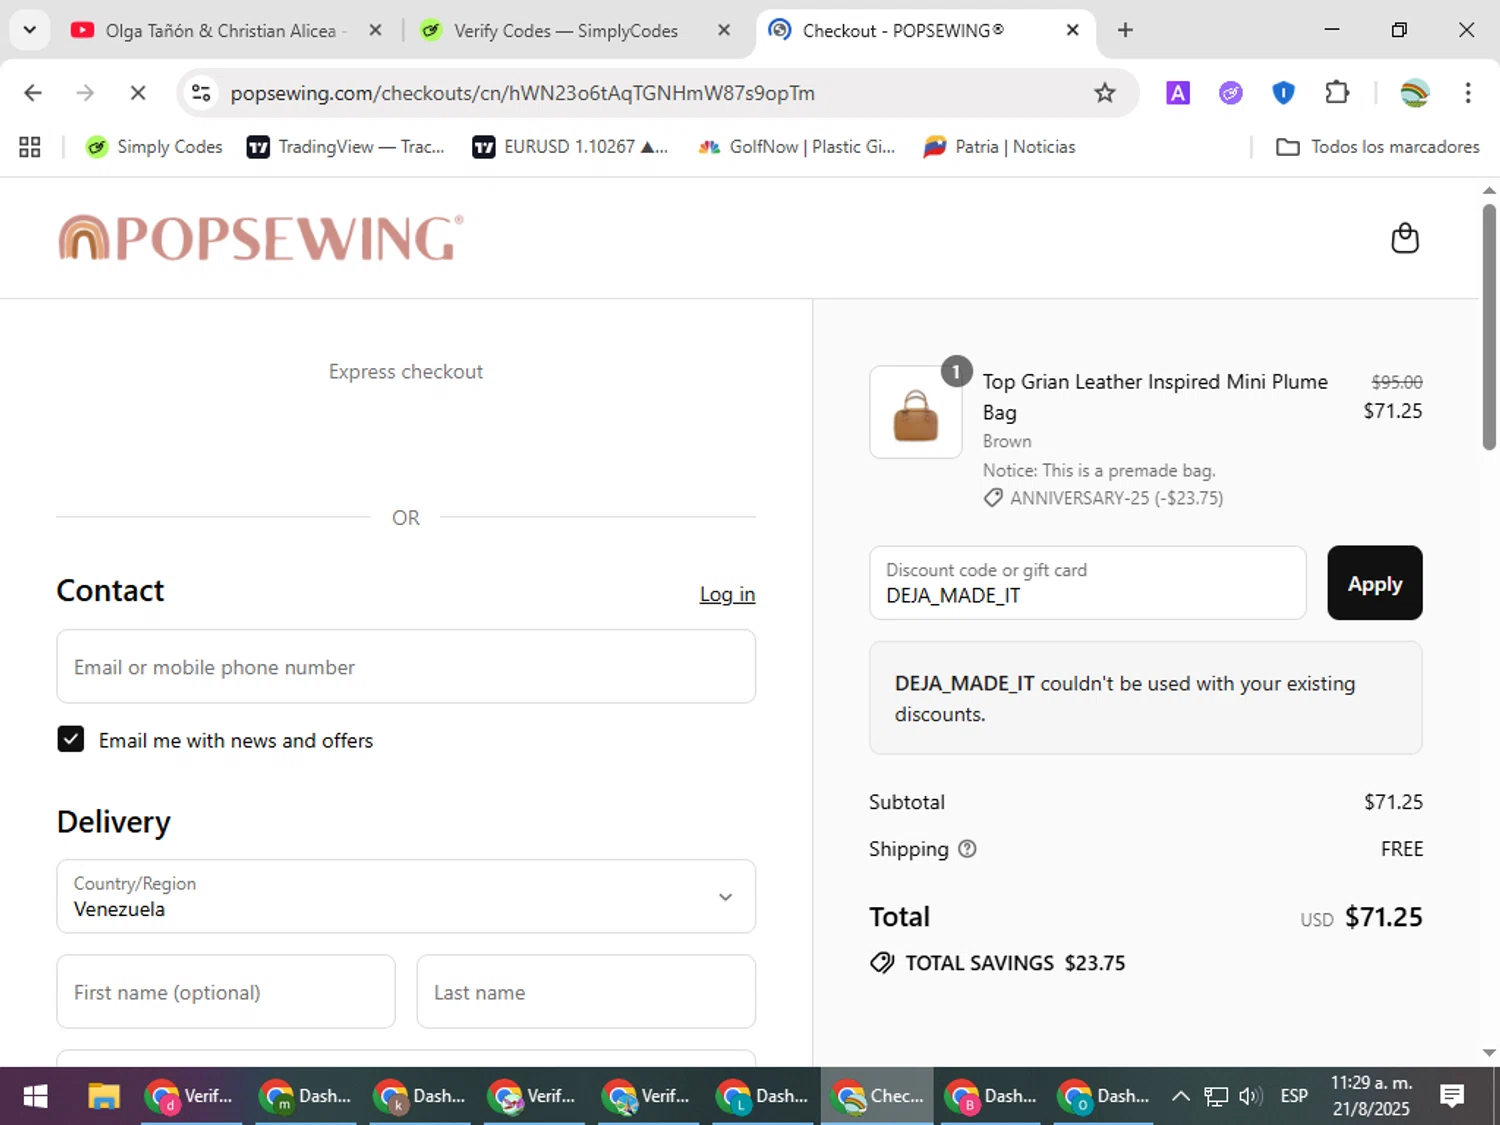Open File Explorer from the taskbar
1500x1125 pixels.
(103, 1096)
